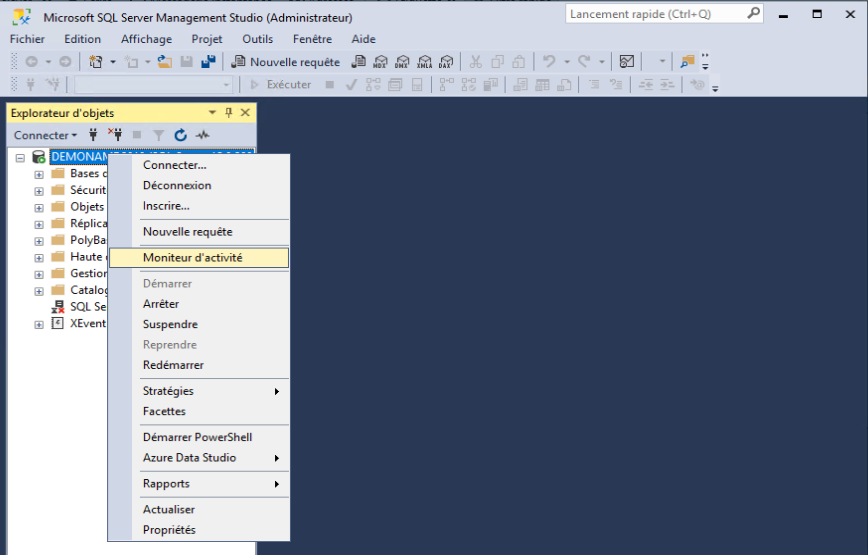Expand the Haute disponibilité folder node
Viewport: 868px width, 555px height.
tap(39, 257)
